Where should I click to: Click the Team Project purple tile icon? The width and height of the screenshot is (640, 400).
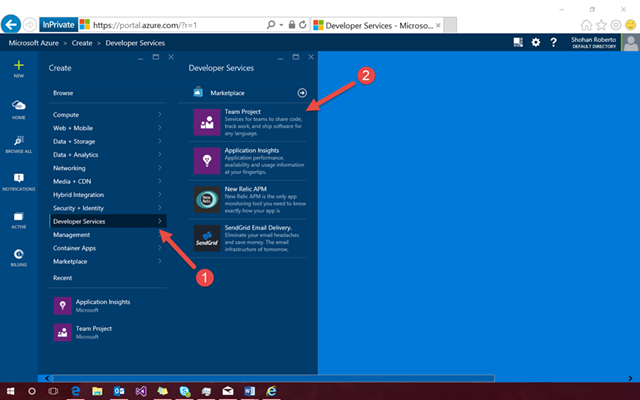coord(207,122)
